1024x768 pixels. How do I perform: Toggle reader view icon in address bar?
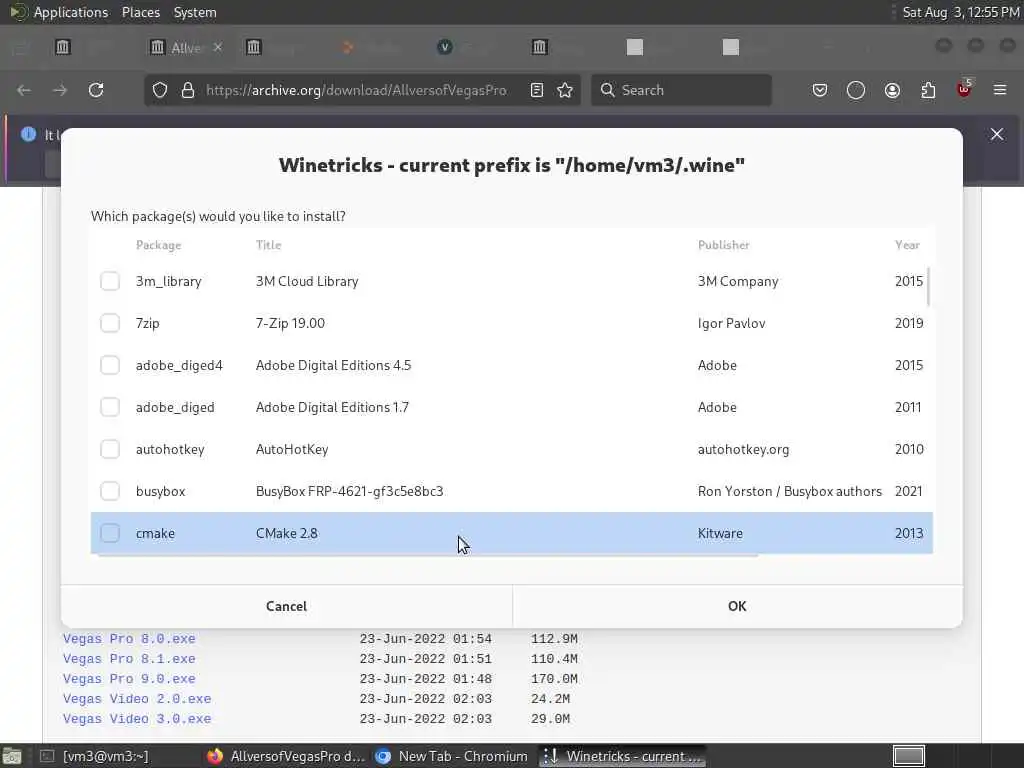(537, 90)
